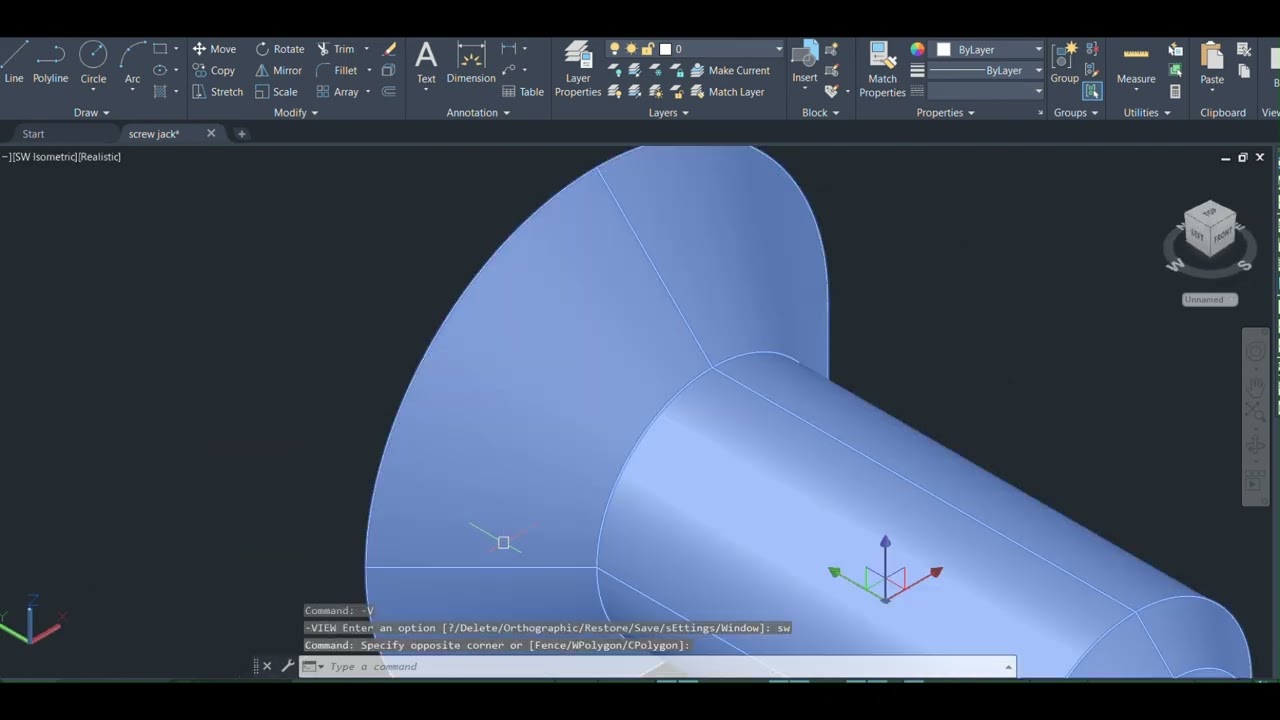
Task: Click the Object Color wheel icon
Action: (917, 49)
